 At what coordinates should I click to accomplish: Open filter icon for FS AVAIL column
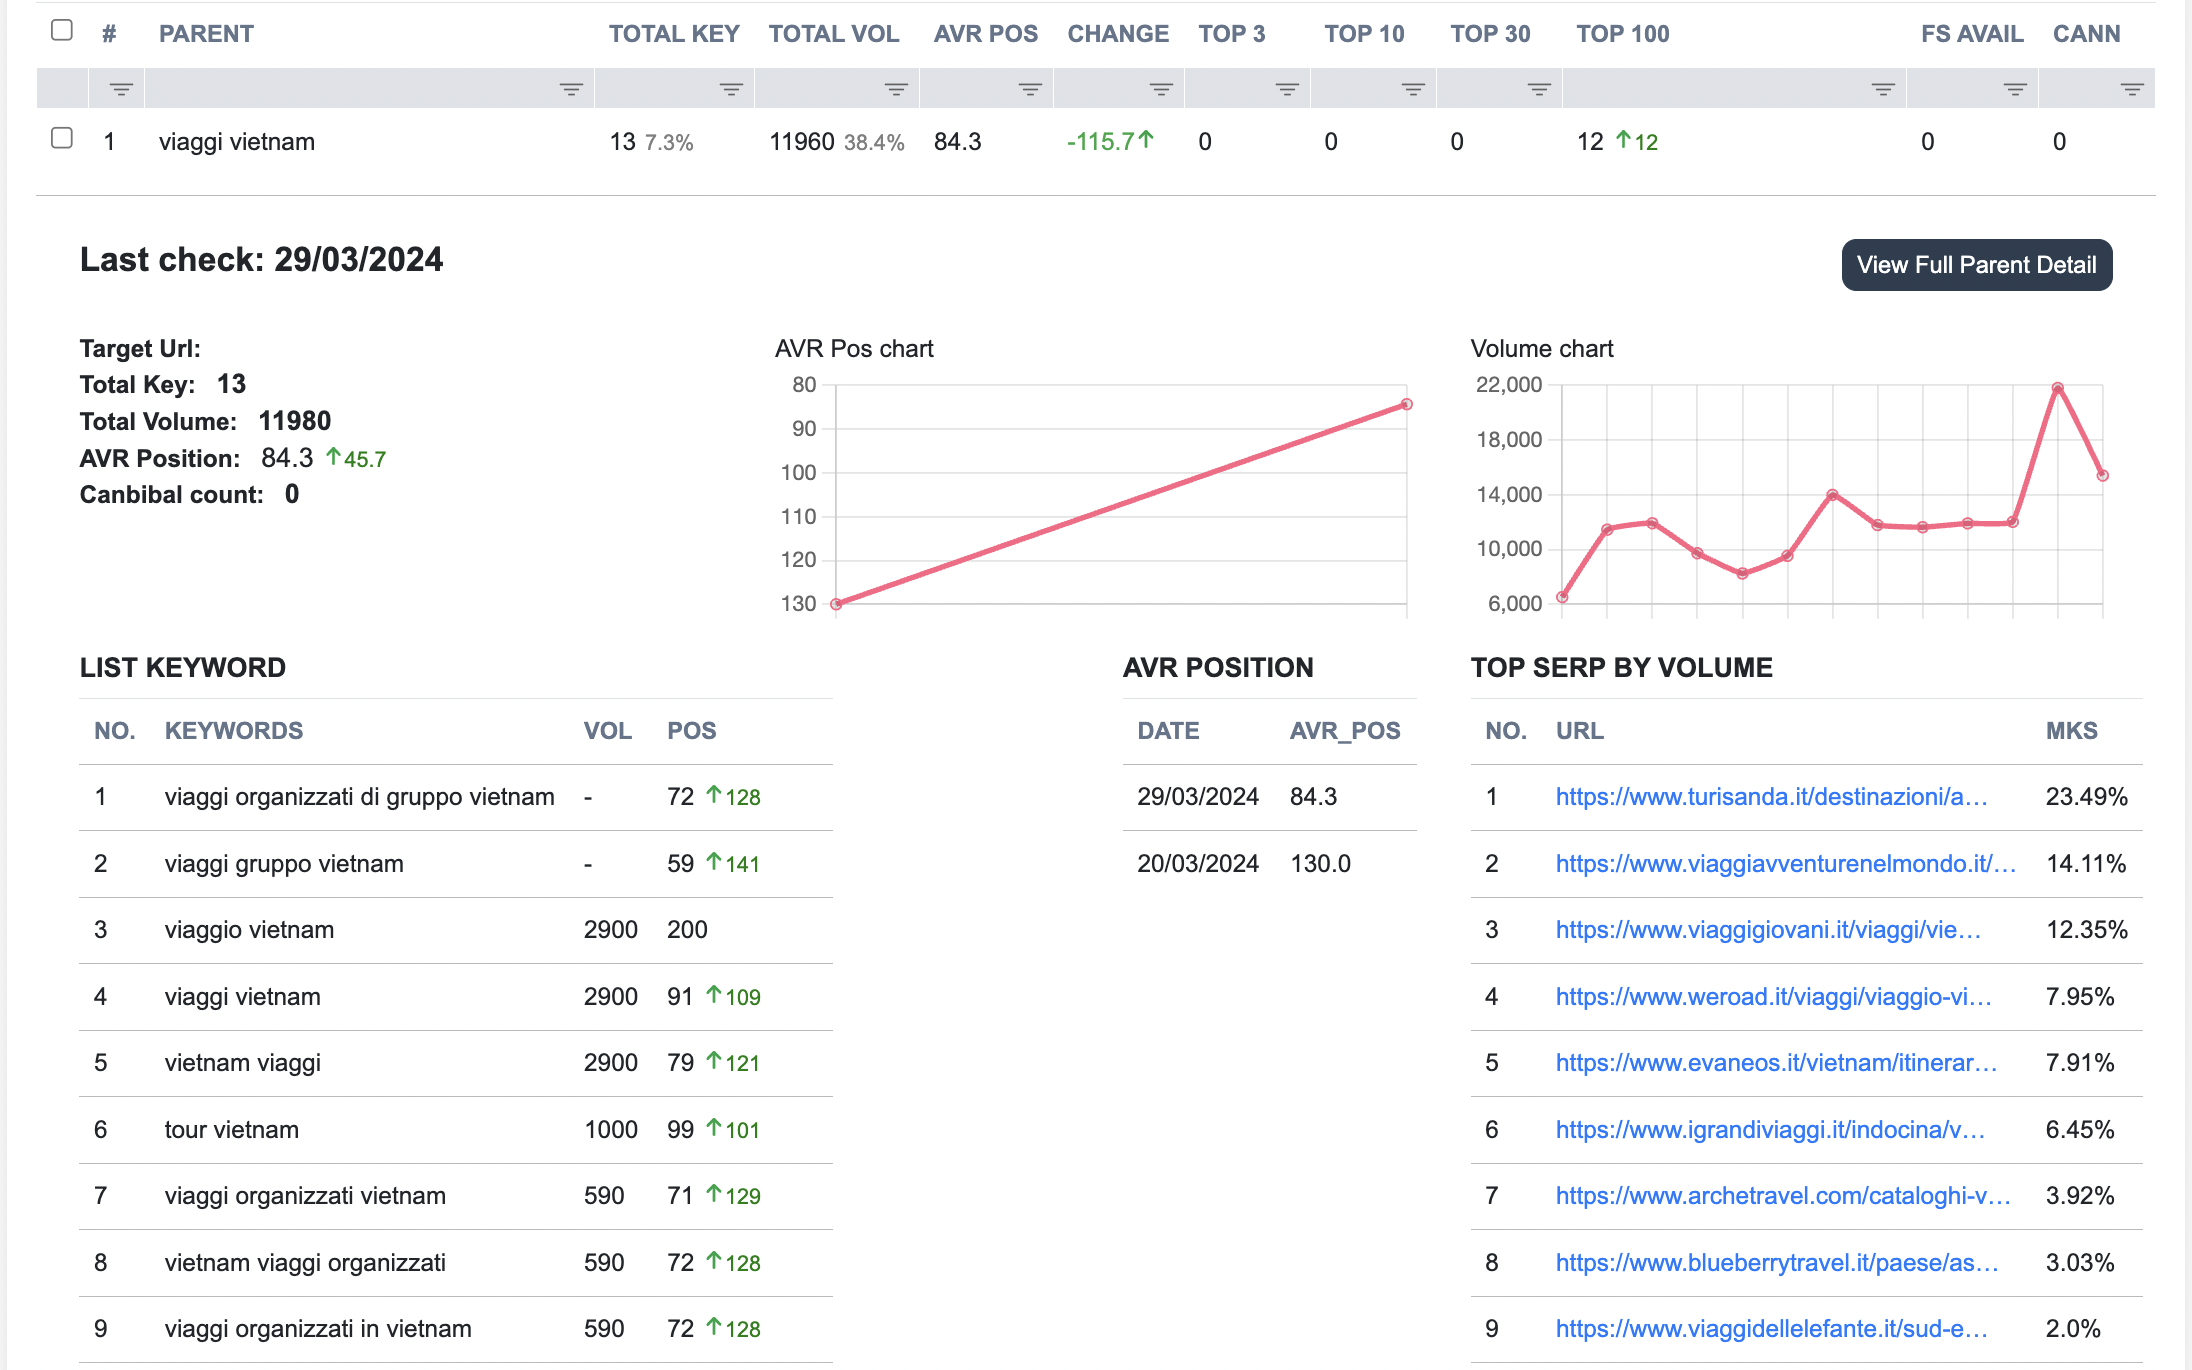[2015, 89]
